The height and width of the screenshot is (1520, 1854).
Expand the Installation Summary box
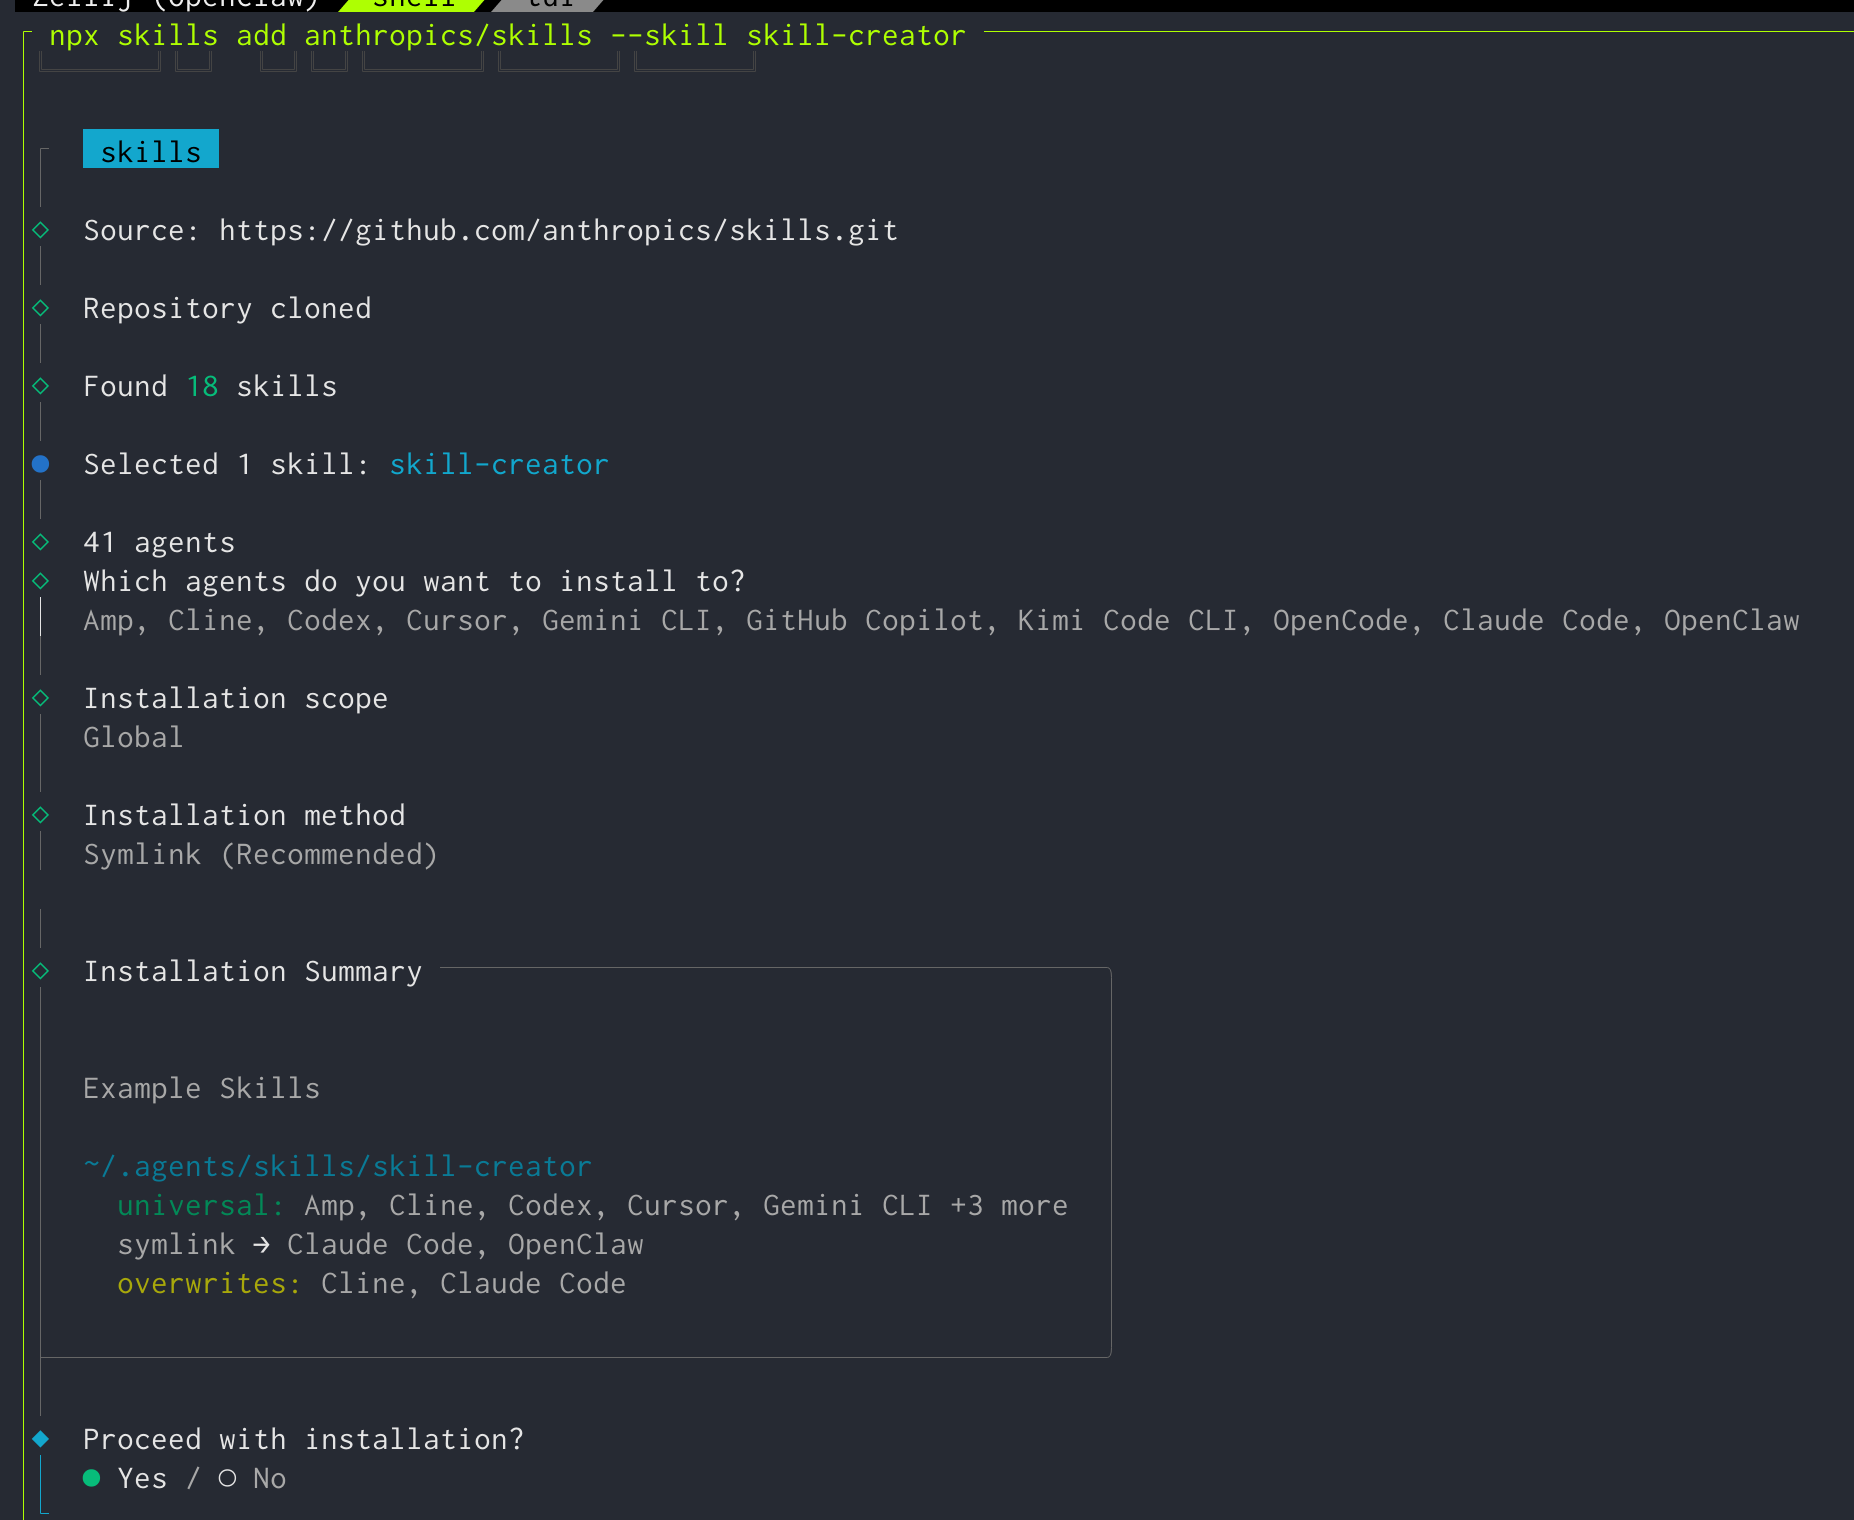tap(253, 970)
